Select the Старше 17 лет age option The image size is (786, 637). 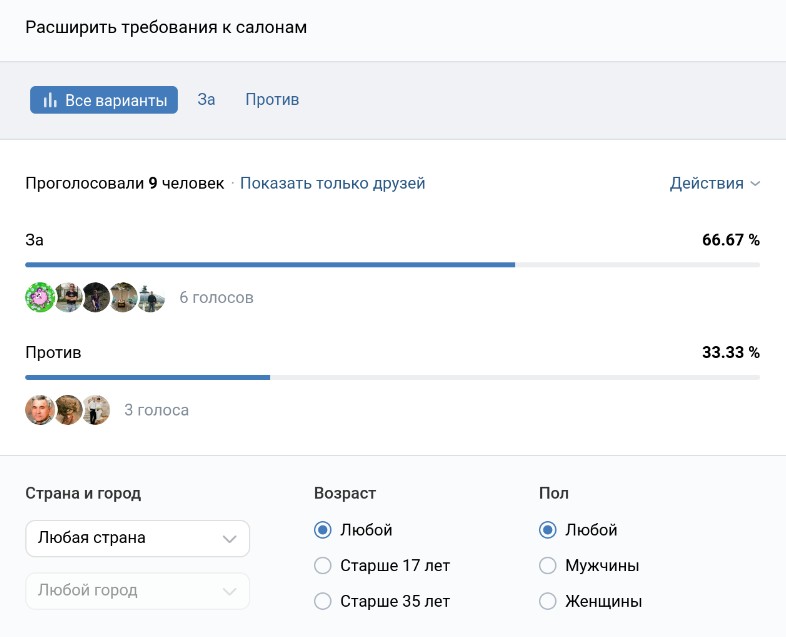(323, 566)
